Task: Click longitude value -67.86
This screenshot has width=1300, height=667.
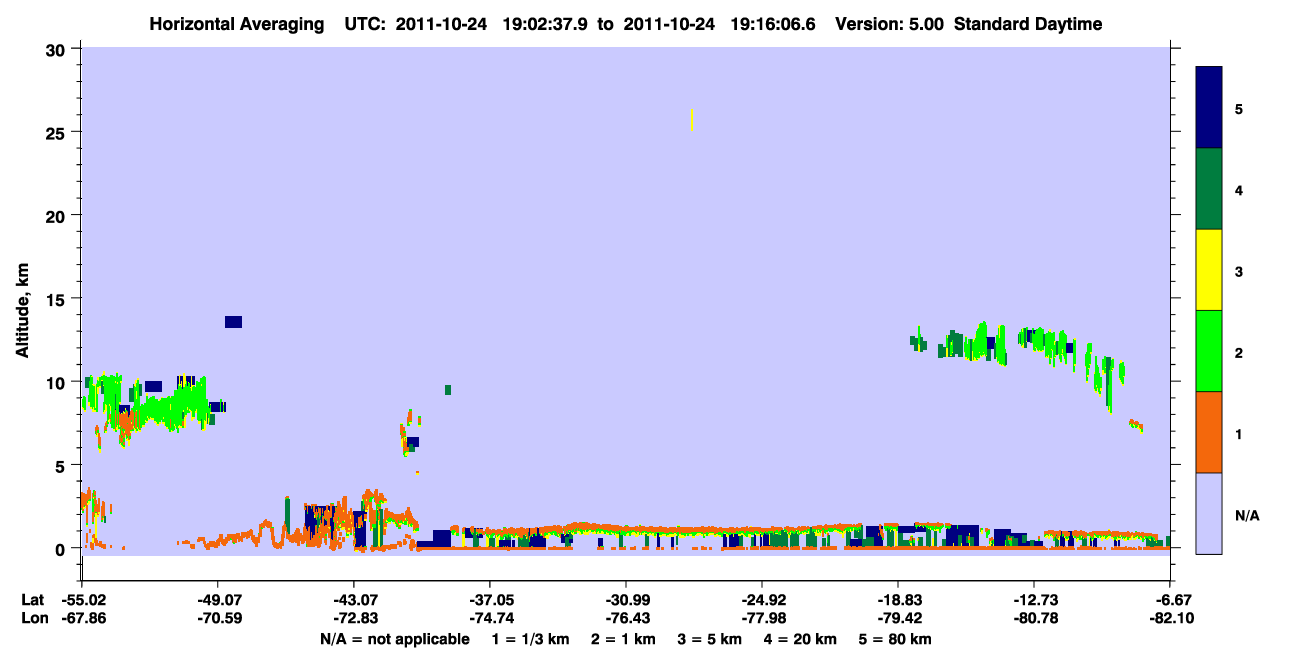Action: tap(82, 618)
